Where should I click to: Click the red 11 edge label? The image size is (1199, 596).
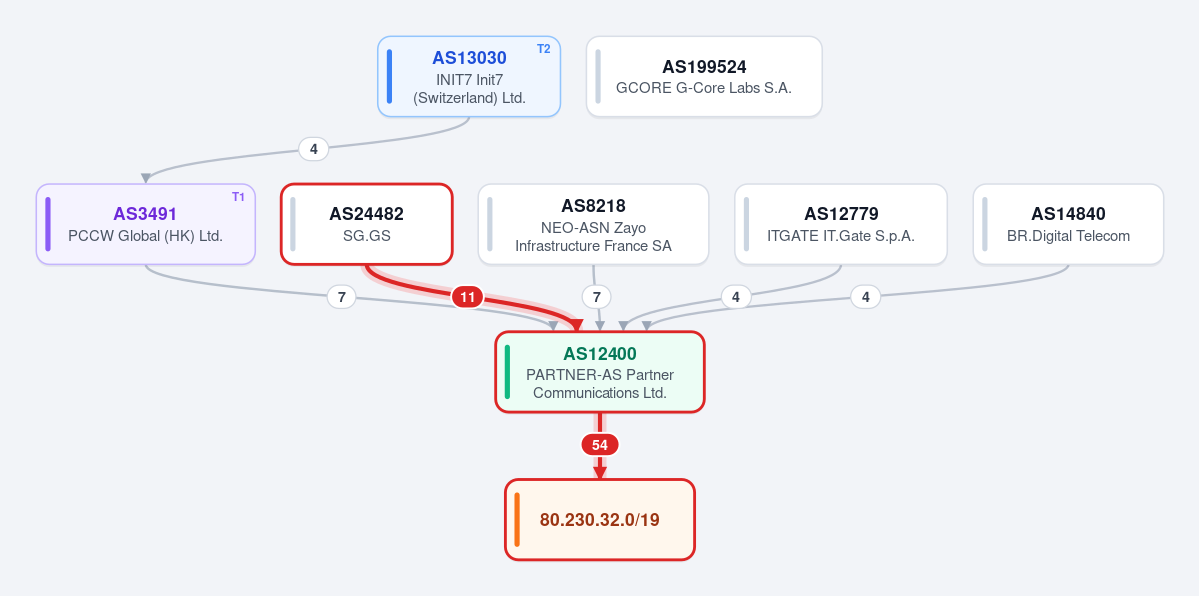pos(467,297)
